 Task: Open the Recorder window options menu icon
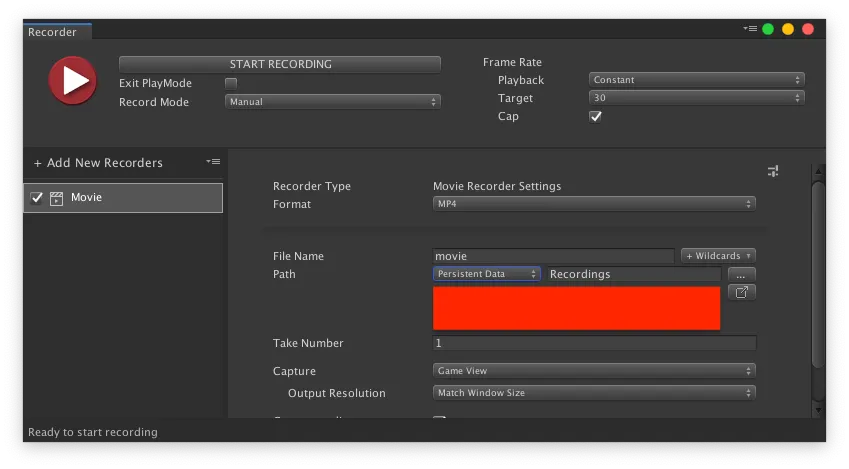tap(750, 29)
